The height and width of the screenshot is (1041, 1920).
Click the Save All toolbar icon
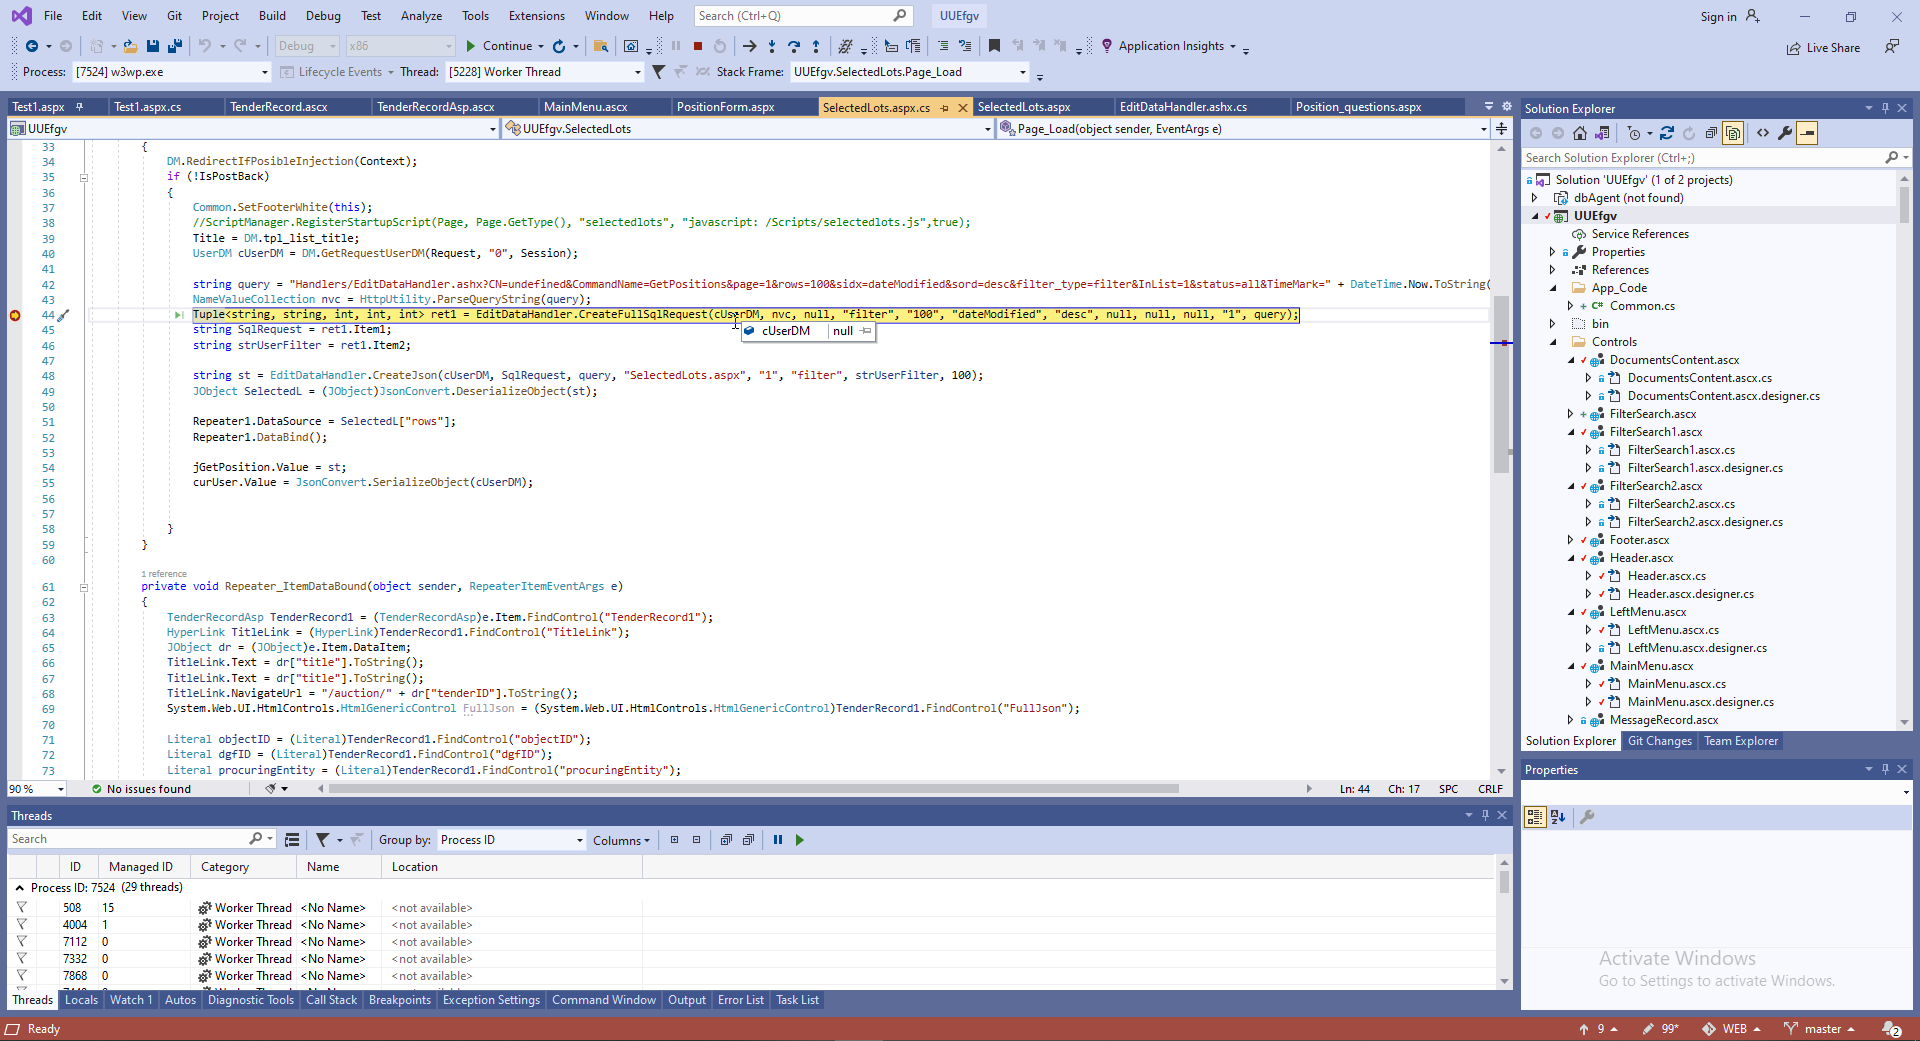point(175,46)
